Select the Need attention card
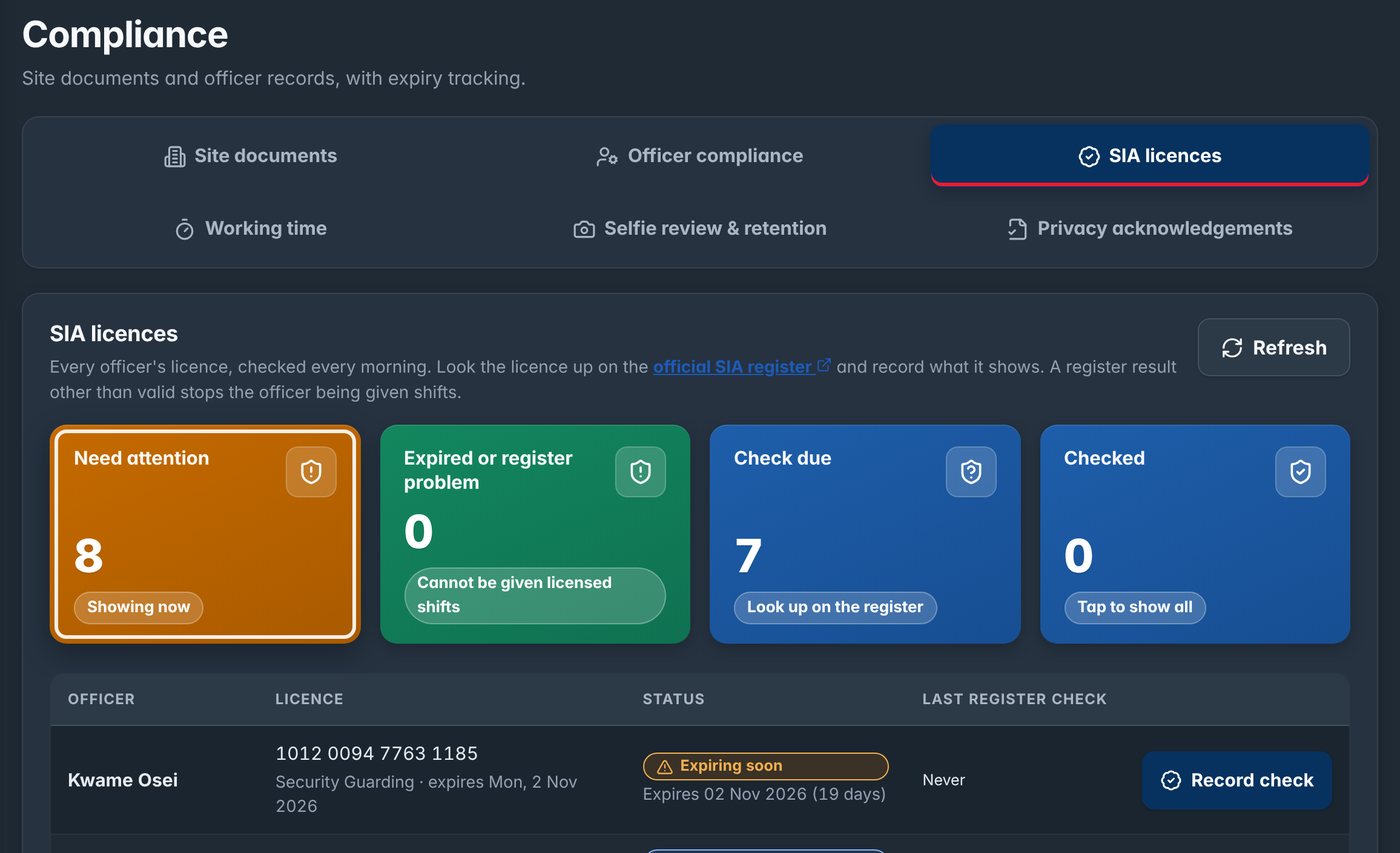The height and width of the screenshot is (853, 1400). coord(205,534)
